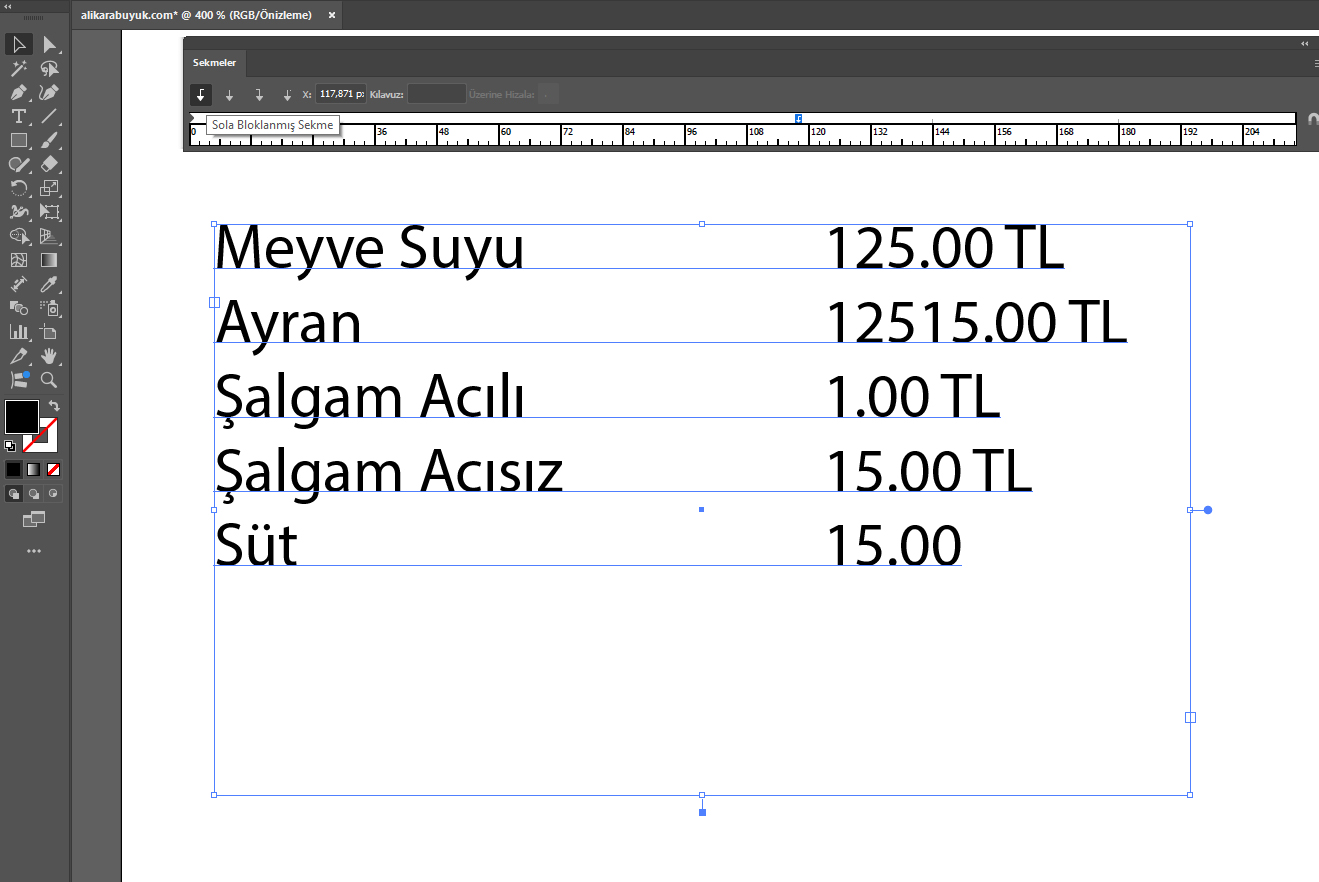1319x882 pixels.
Task: Select the Free Transform tool
Action: [x=49, y=212]
